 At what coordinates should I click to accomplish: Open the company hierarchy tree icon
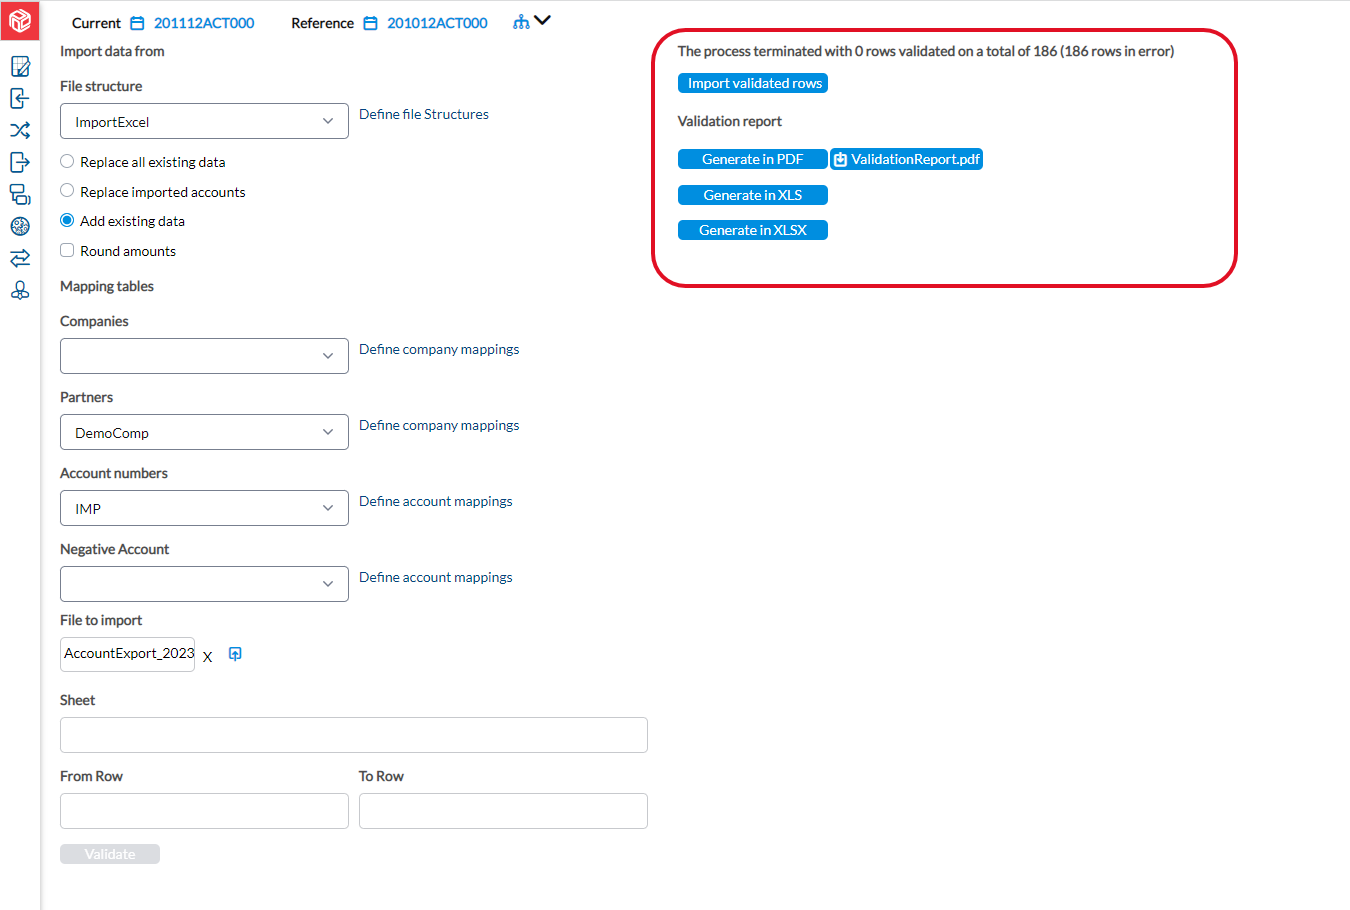[x=521, y=22]
